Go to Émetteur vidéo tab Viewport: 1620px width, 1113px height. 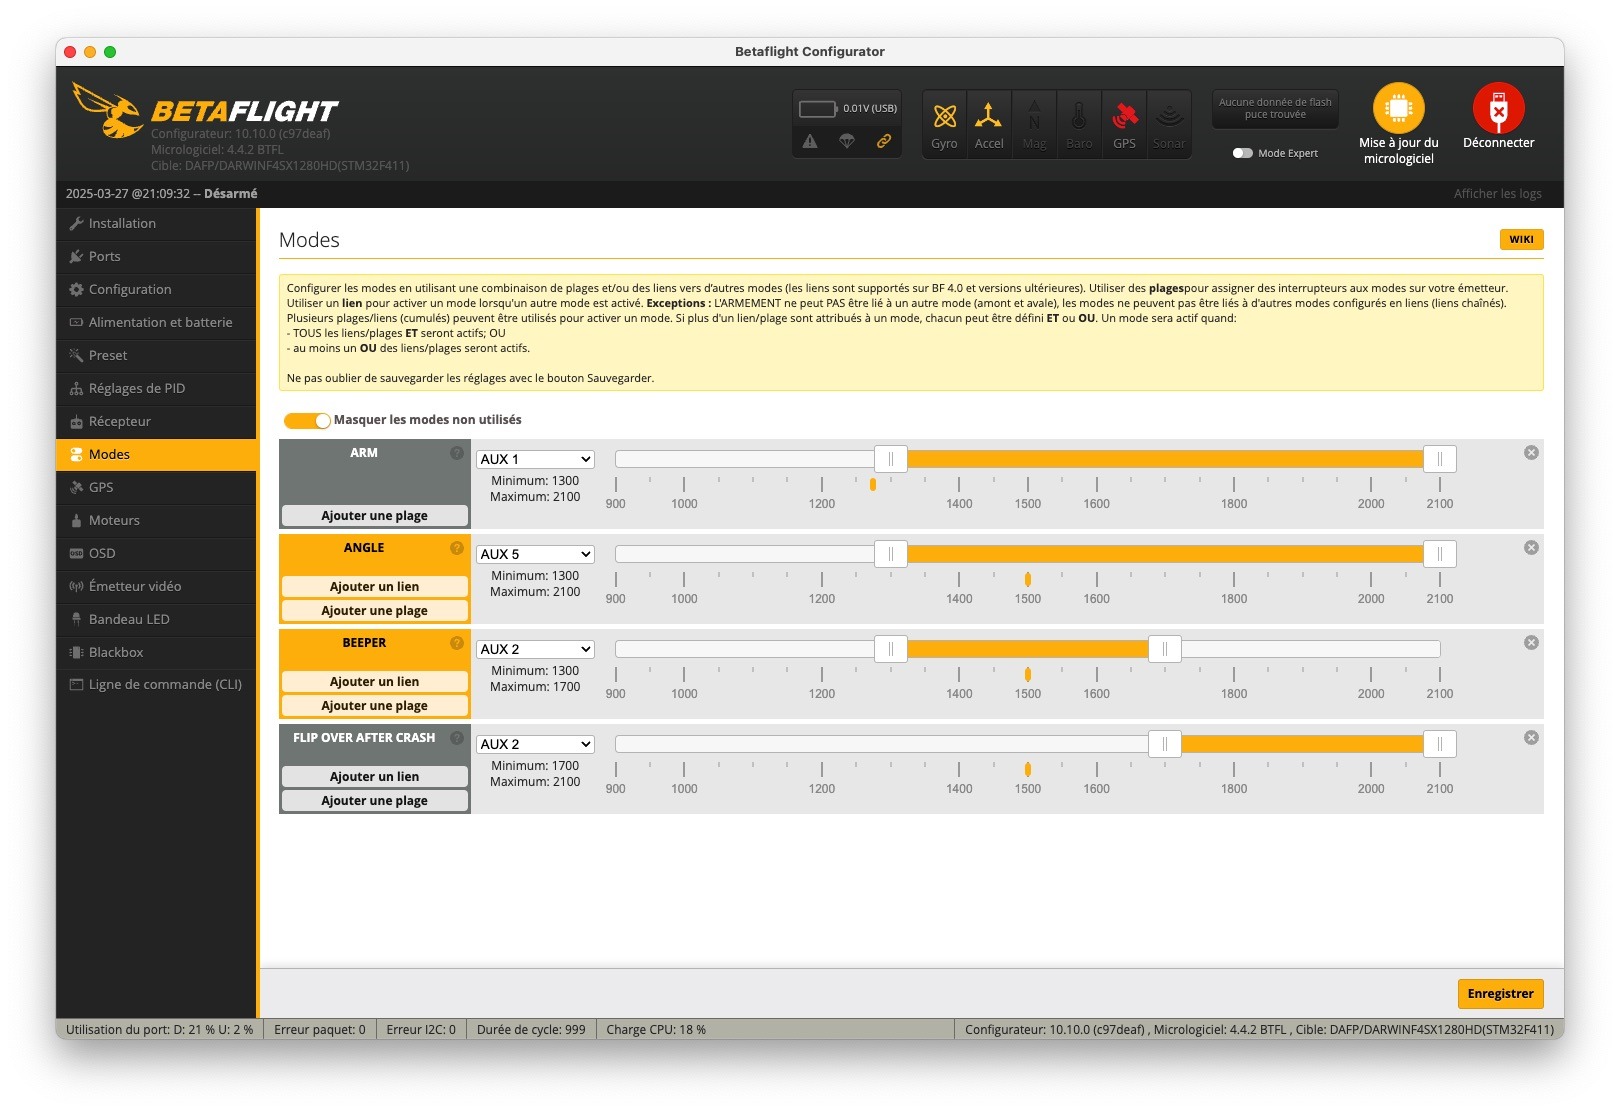[x=156, y=587]
